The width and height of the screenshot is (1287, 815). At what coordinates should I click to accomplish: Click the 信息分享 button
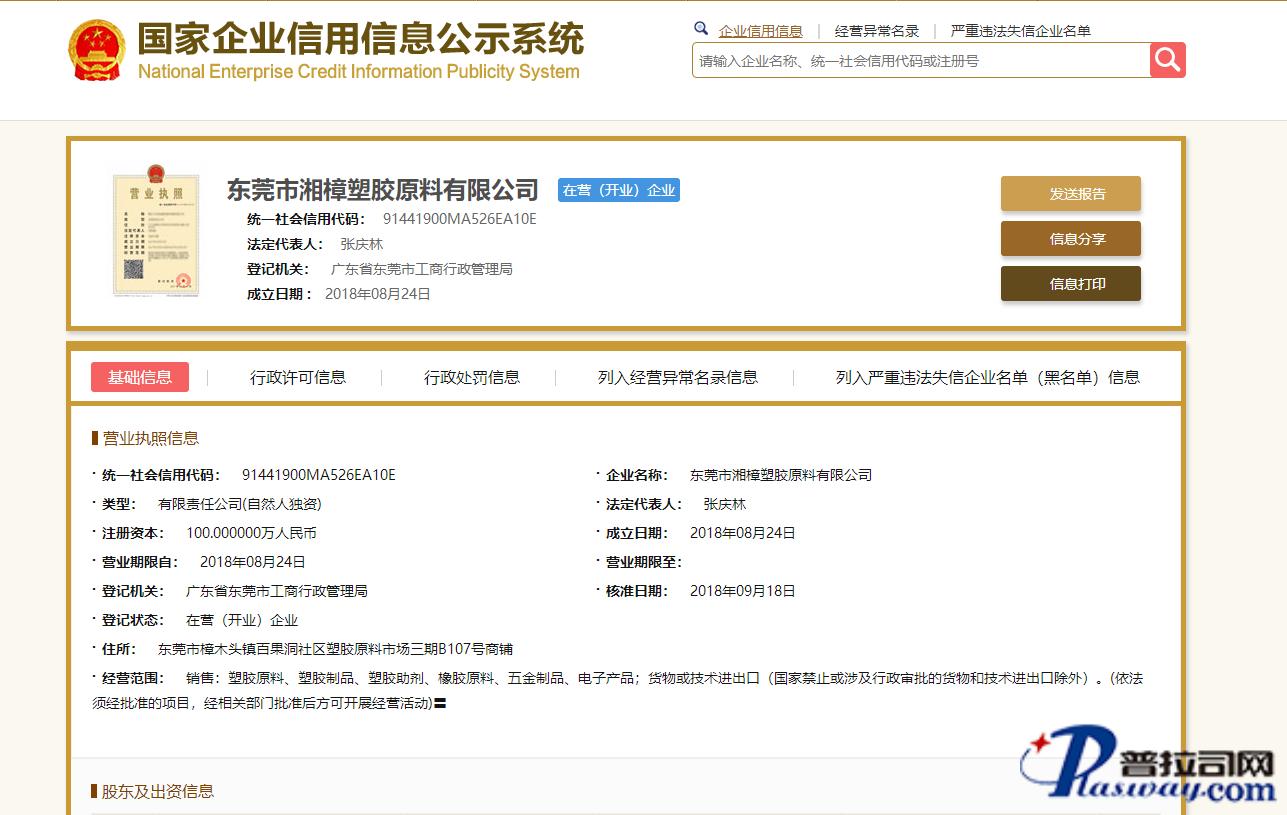1070,239
